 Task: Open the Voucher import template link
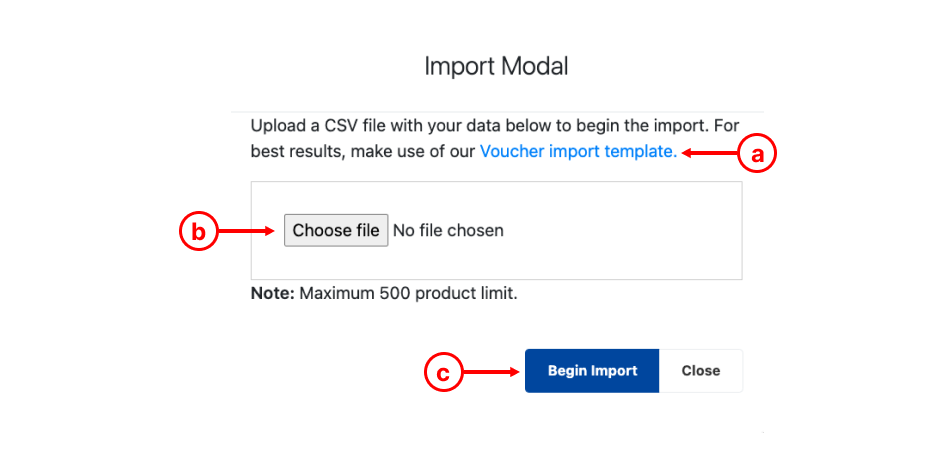[578, 151]
